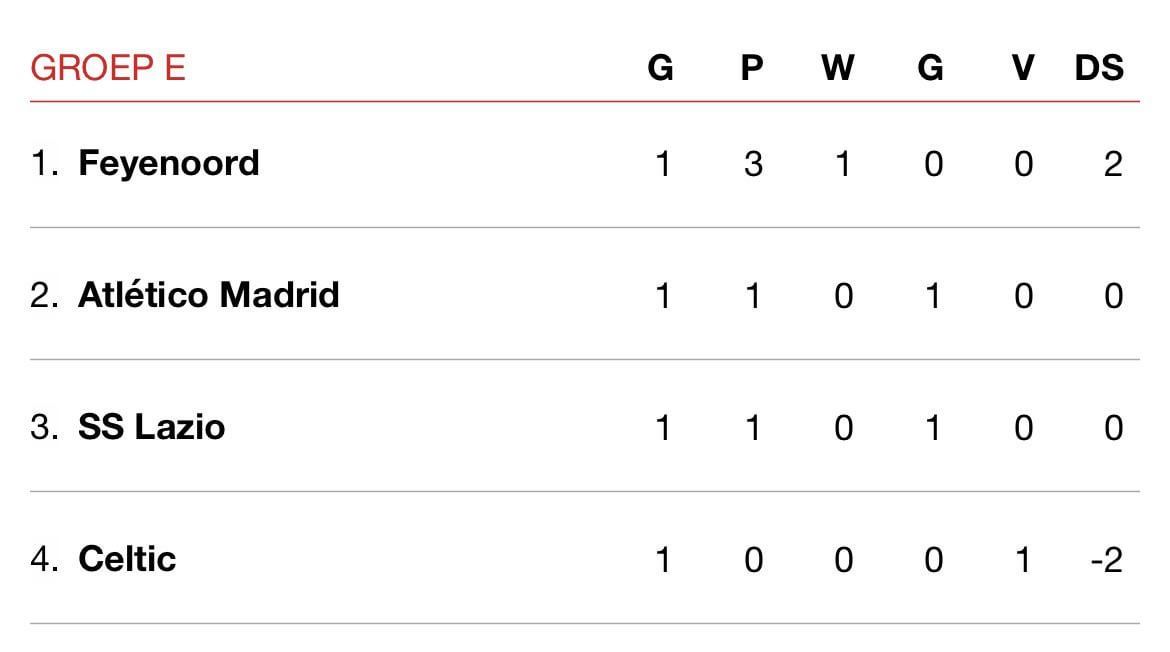Click rank number 2. beside Atlético Madrid

coord(45,295)
